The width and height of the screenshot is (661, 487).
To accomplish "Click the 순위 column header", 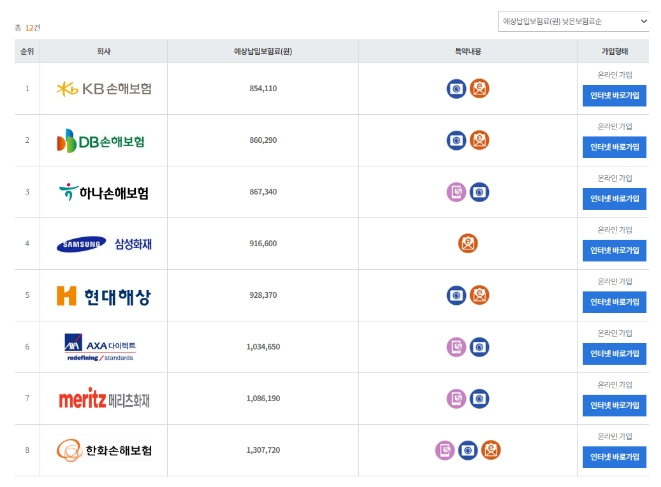I will [27, 51].
